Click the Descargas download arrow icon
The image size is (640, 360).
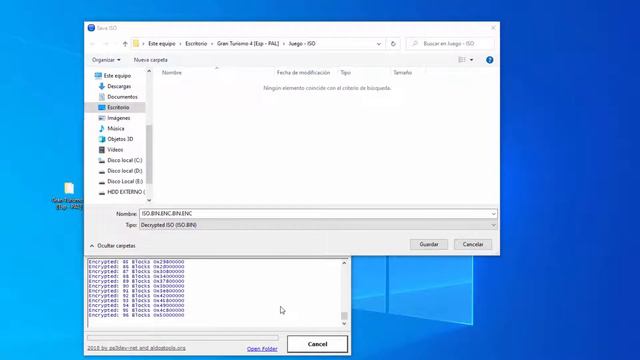coord(102,86)
